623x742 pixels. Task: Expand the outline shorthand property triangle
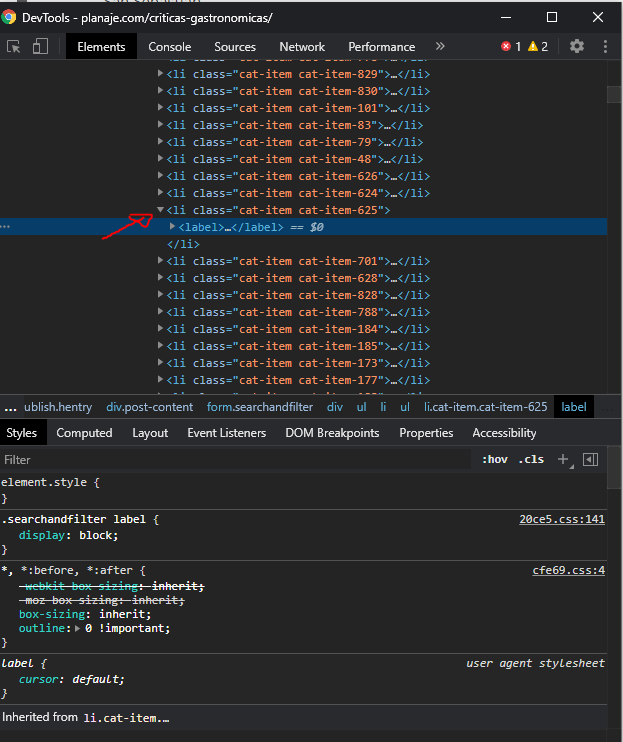pyautogui.click(x=78, y=628)
